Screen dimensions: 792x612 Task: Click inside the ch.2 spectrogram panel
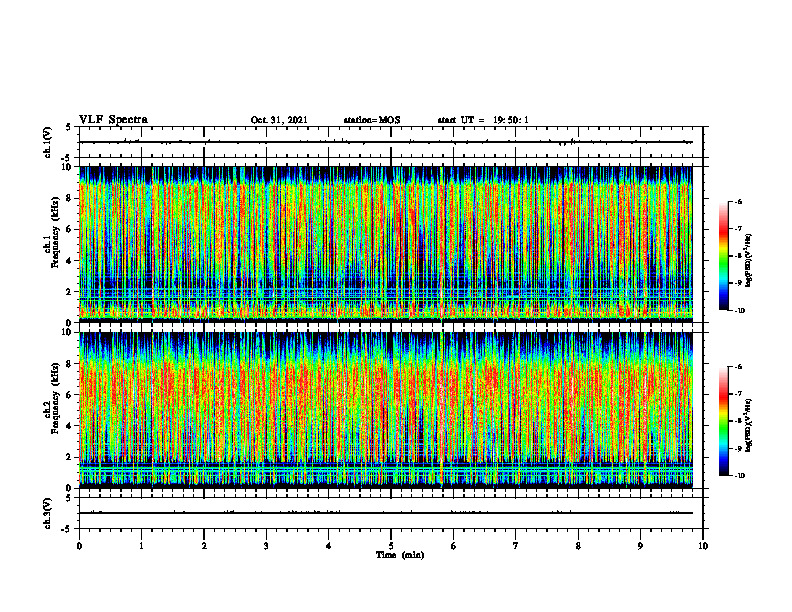(386, 410)
